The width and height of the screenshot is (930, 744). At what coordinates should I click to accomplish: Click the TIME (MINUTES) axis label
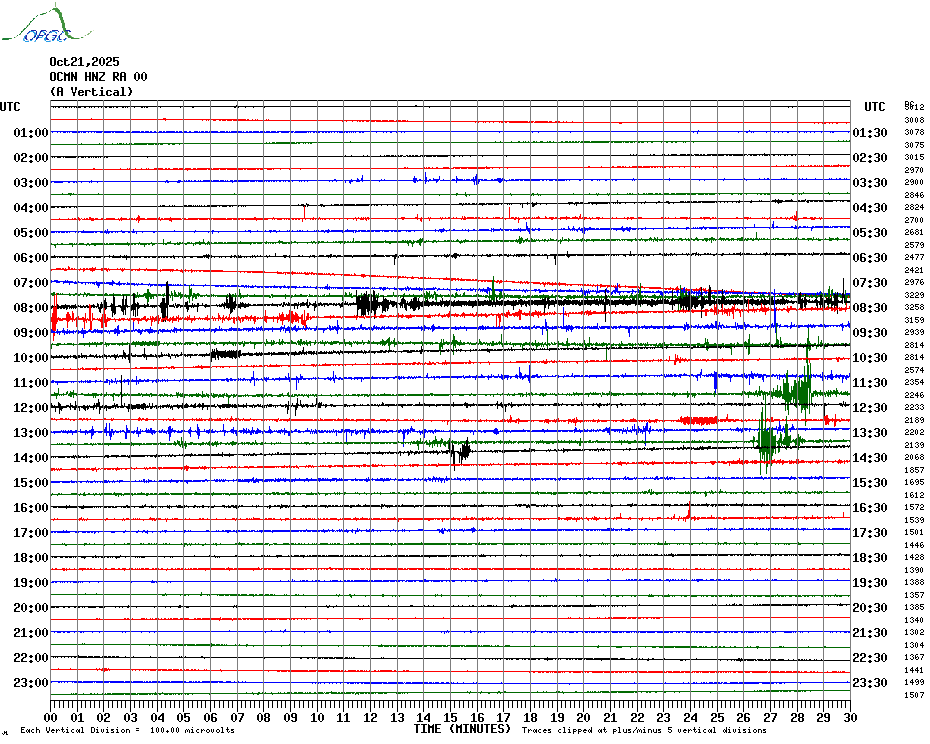click(x=463, y=729)
